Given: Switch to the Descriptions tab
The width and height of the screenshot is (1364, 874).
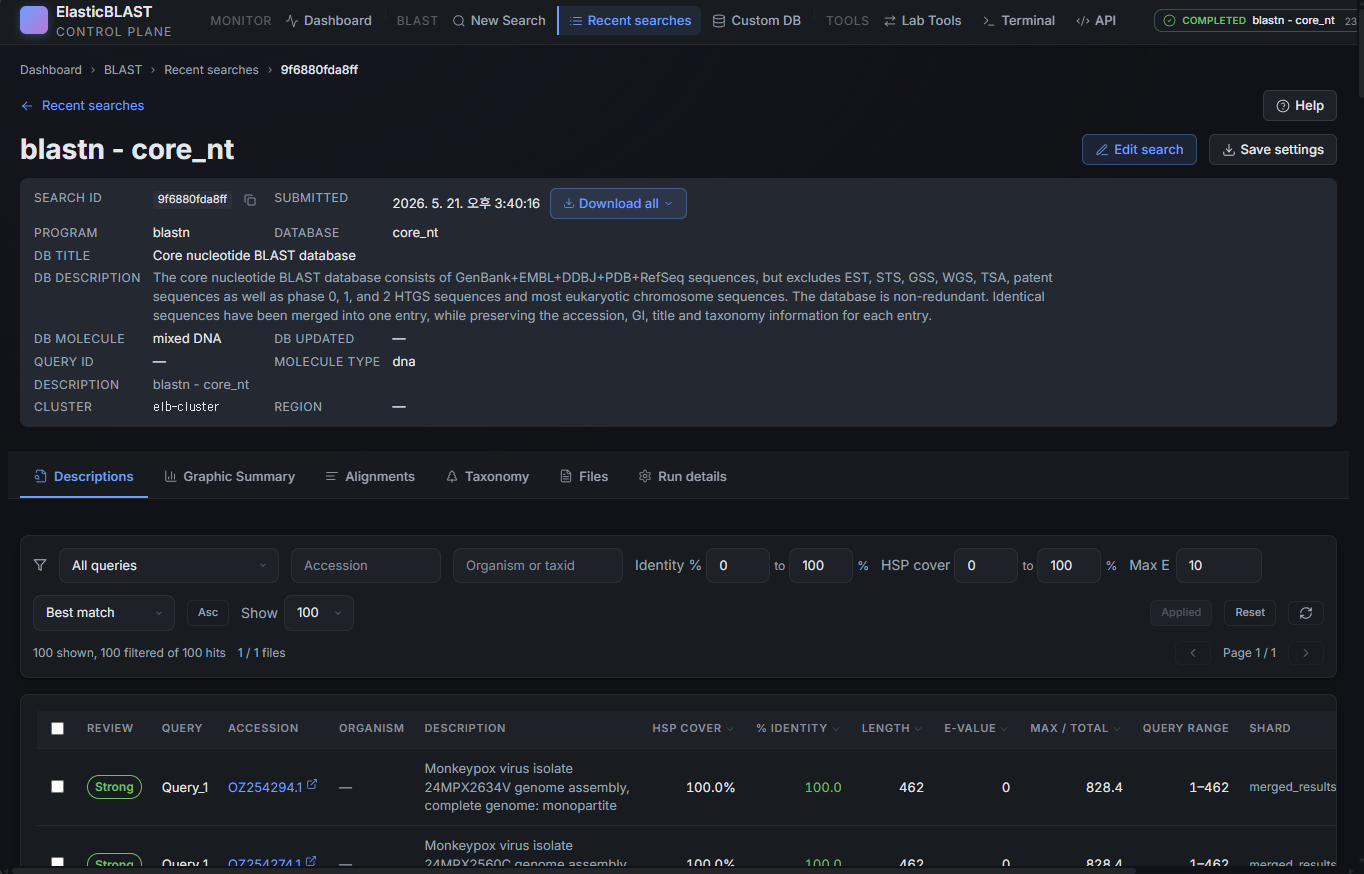Looking at the screenshot, I should coord(84,477).
